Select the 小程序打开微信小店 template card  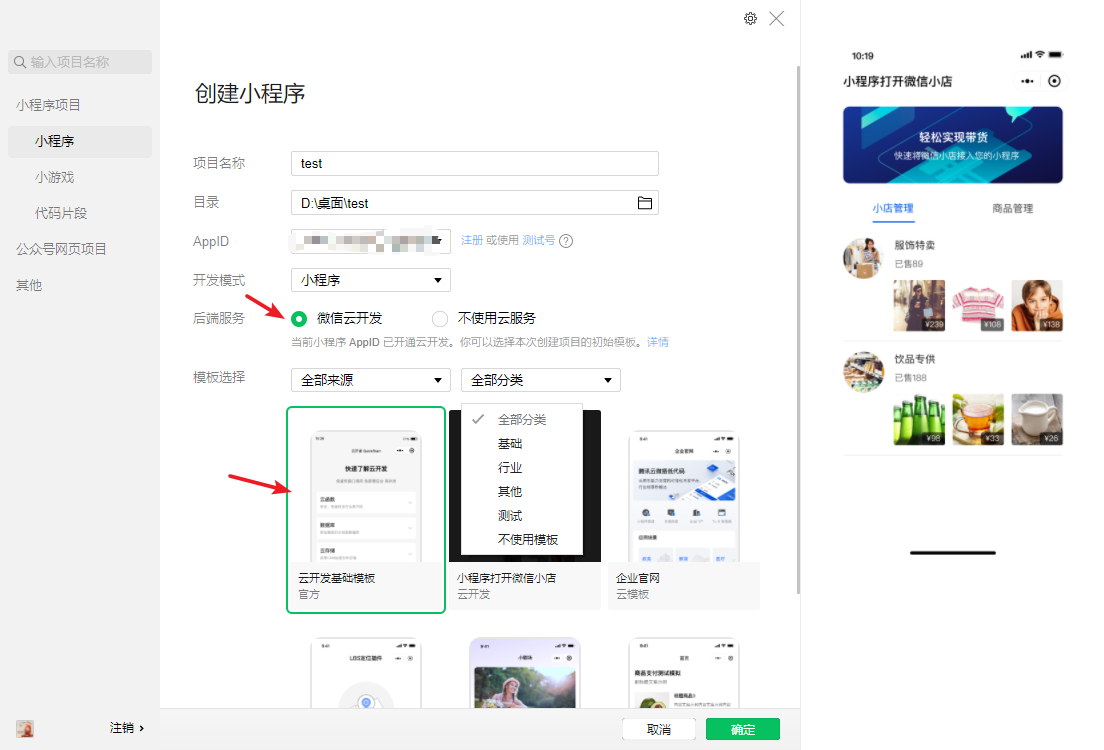(x=525, y=510)
